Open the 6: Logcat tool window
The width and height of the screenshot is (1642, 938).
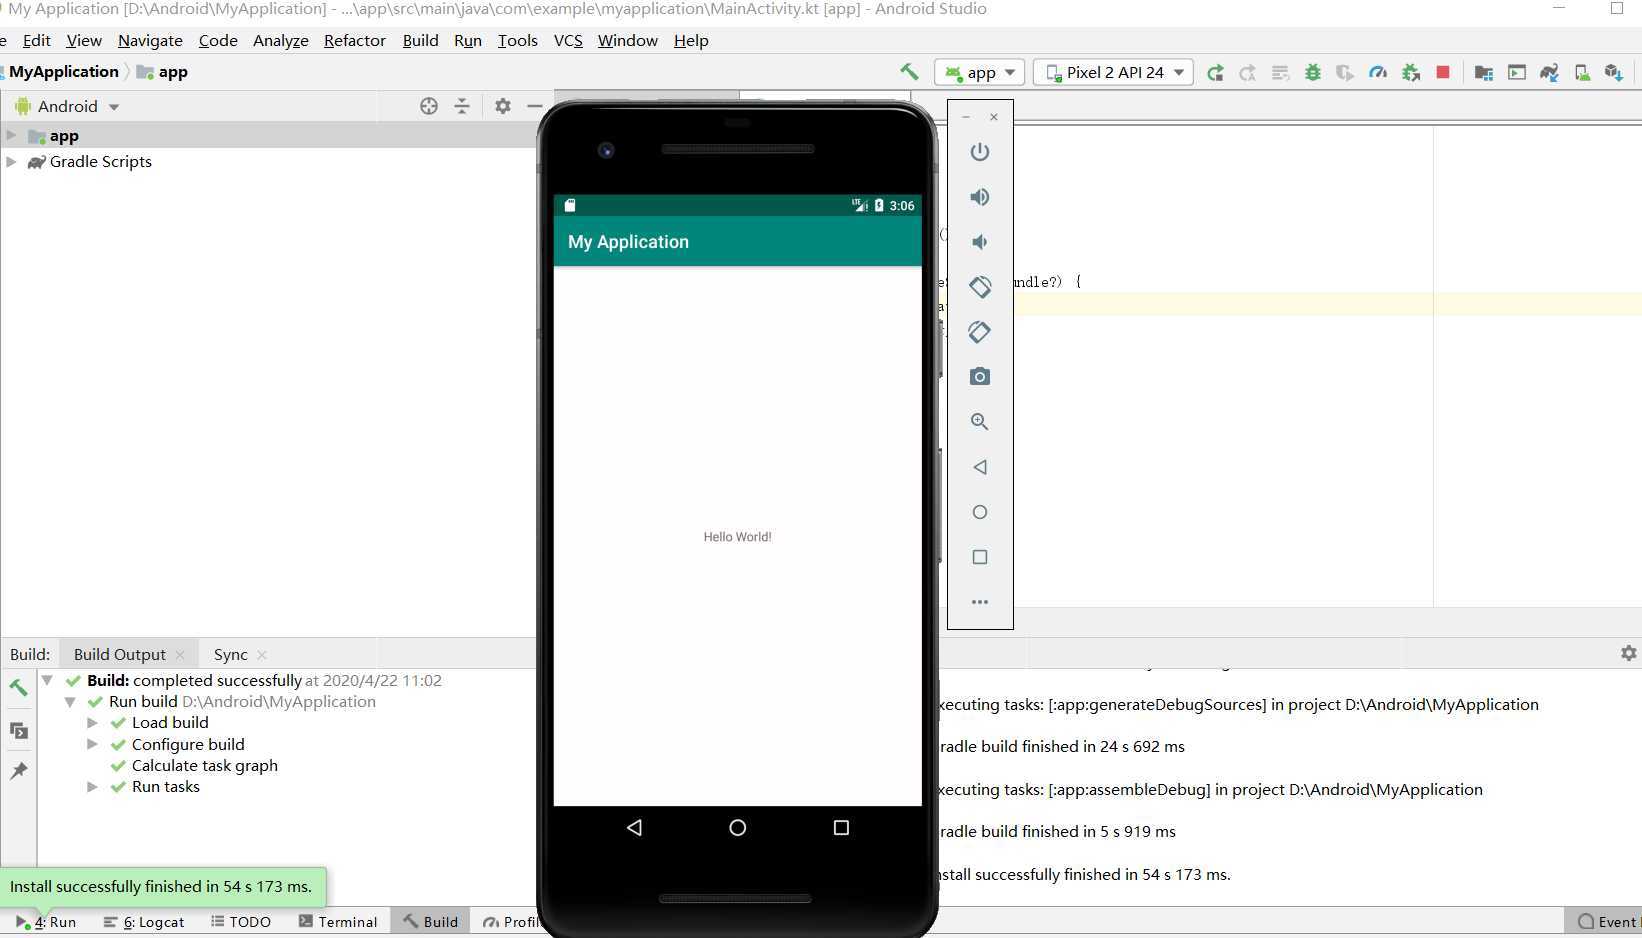[x=144, y=922]
